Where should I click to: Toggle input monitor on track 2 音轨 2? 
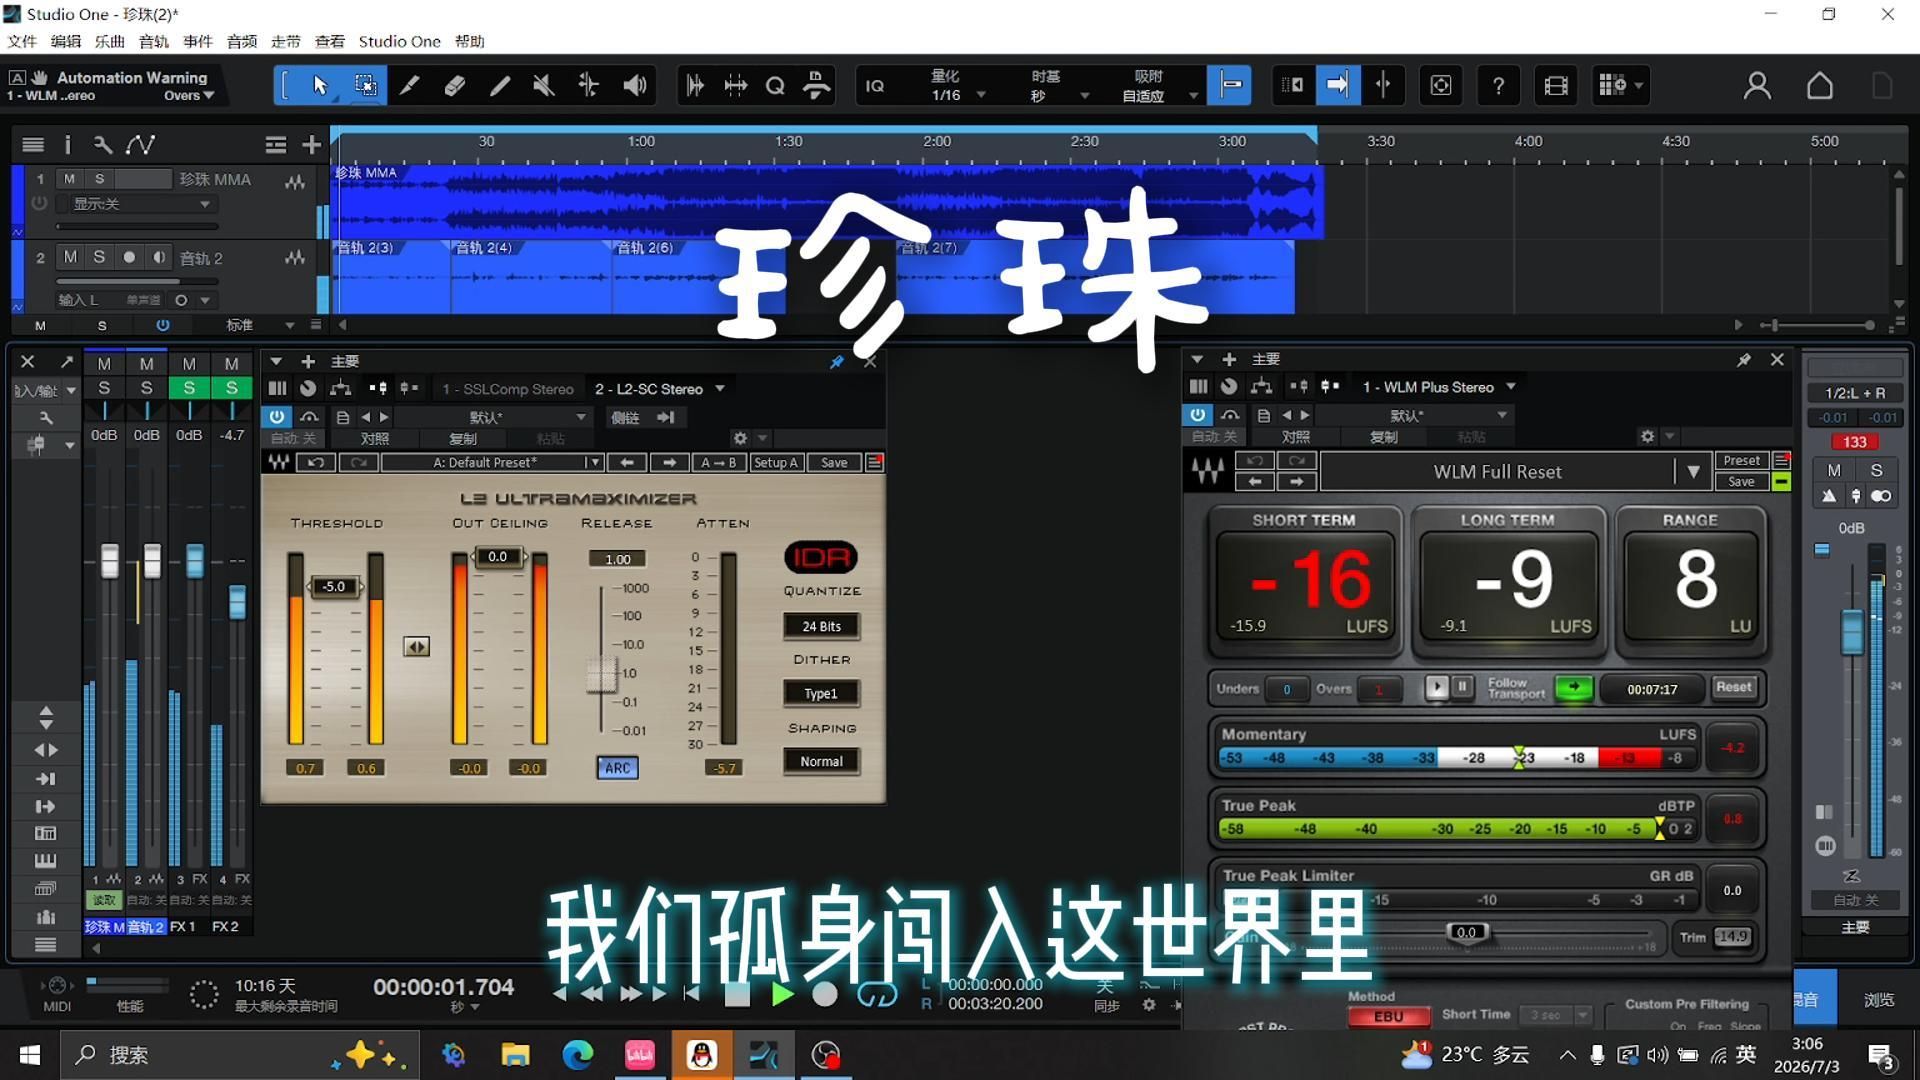pos(159,257)
